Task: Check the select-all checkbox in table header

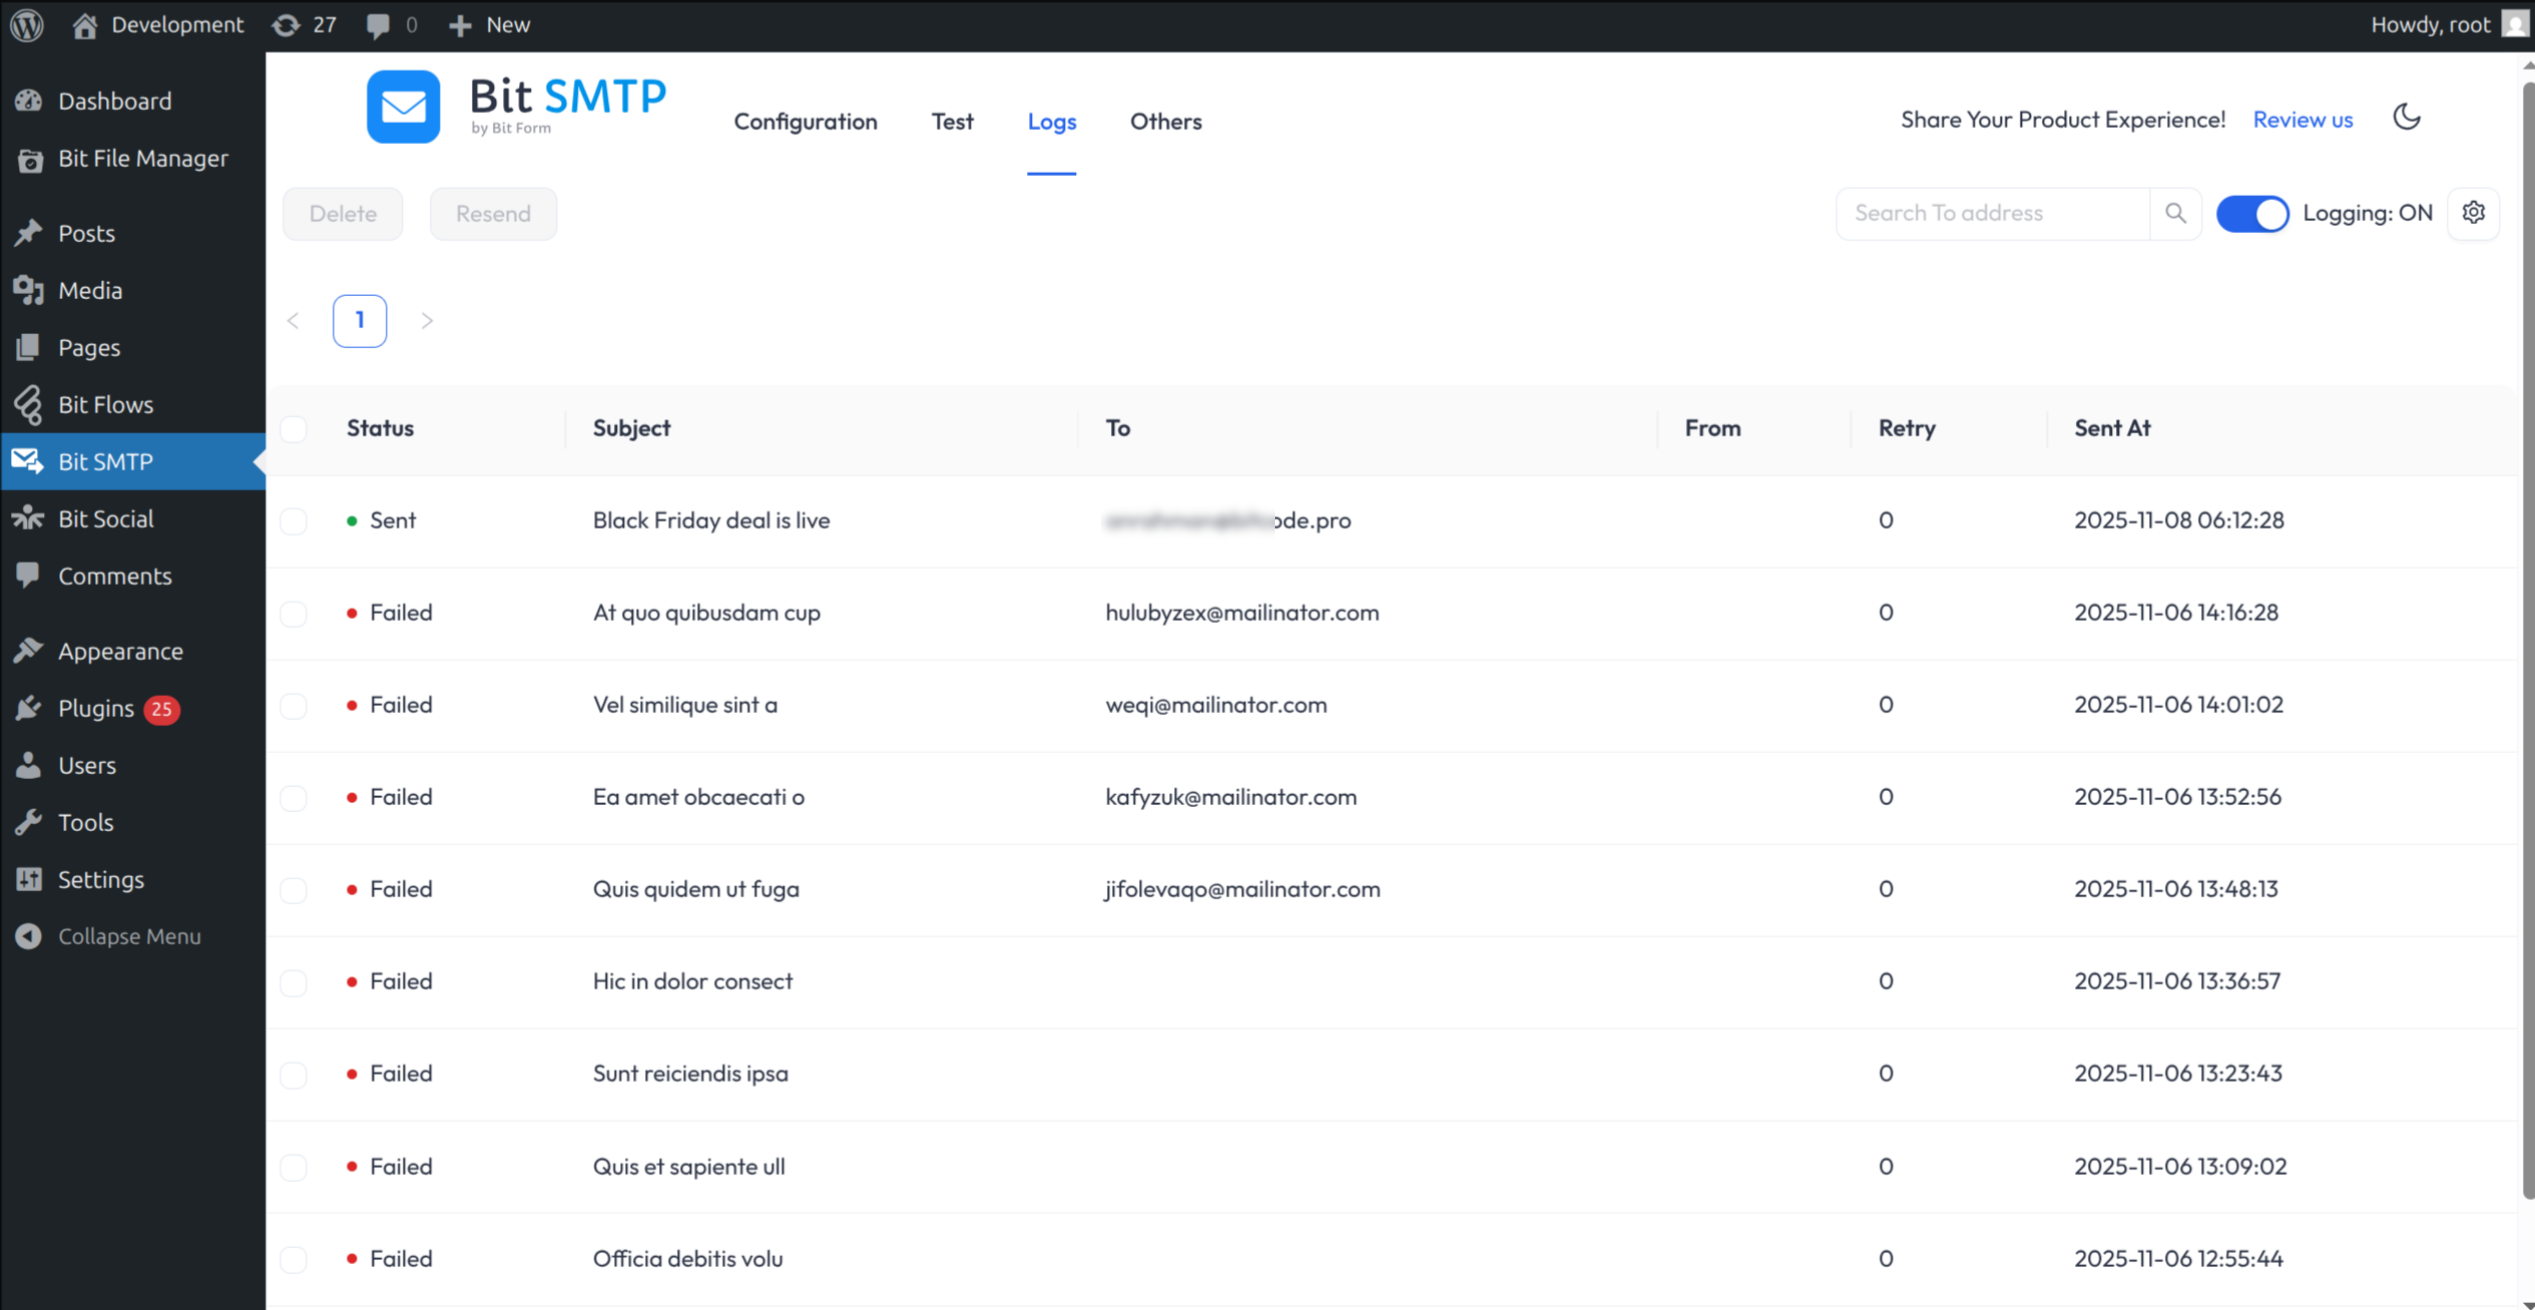Action: pyautogui.click(x=293, y=429)
